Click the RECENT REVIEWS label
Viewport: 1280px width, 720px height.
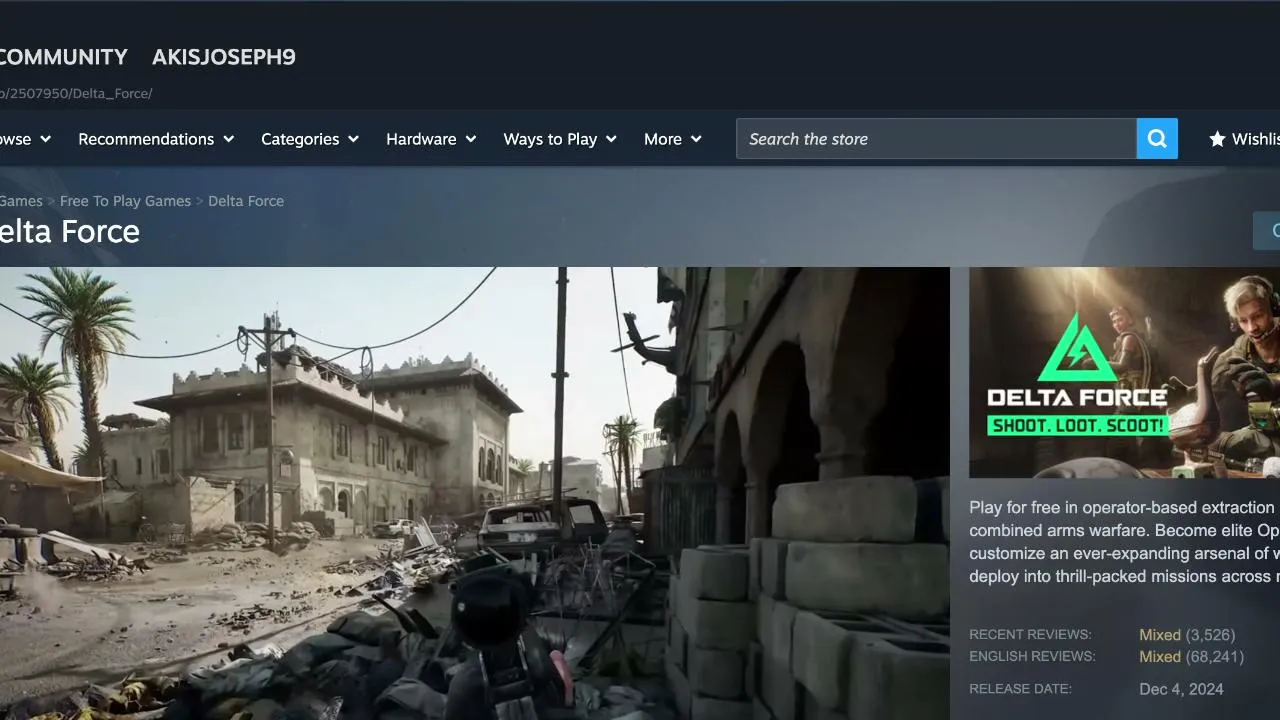[x=1030, y=635]
